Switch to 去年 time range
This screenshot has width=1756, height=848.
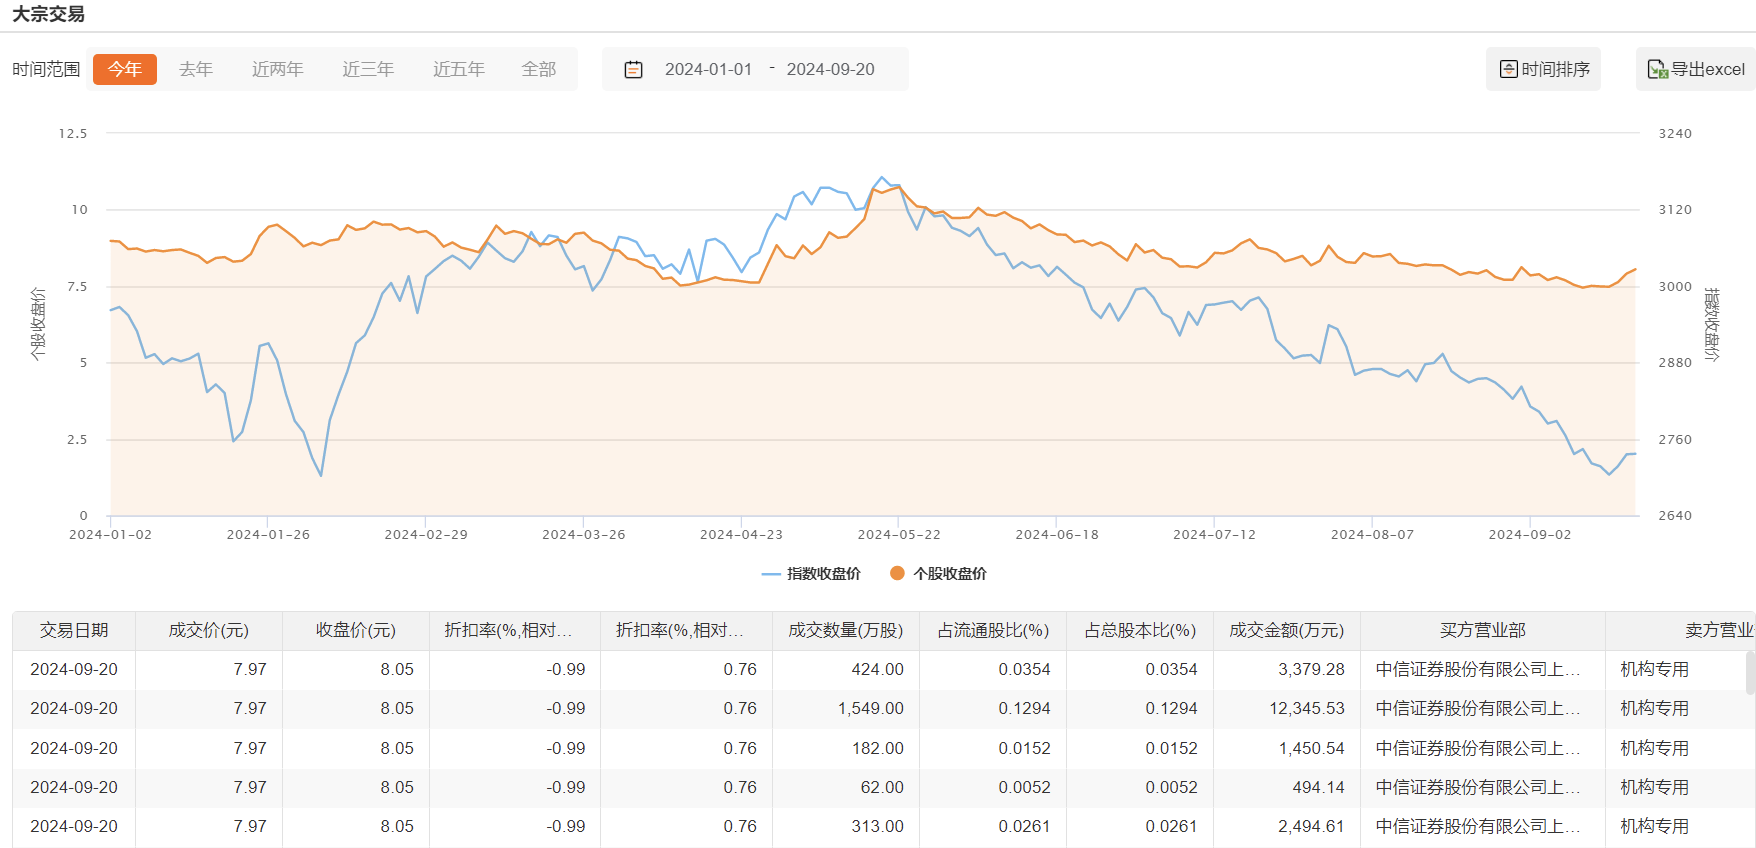click(196, 70)
